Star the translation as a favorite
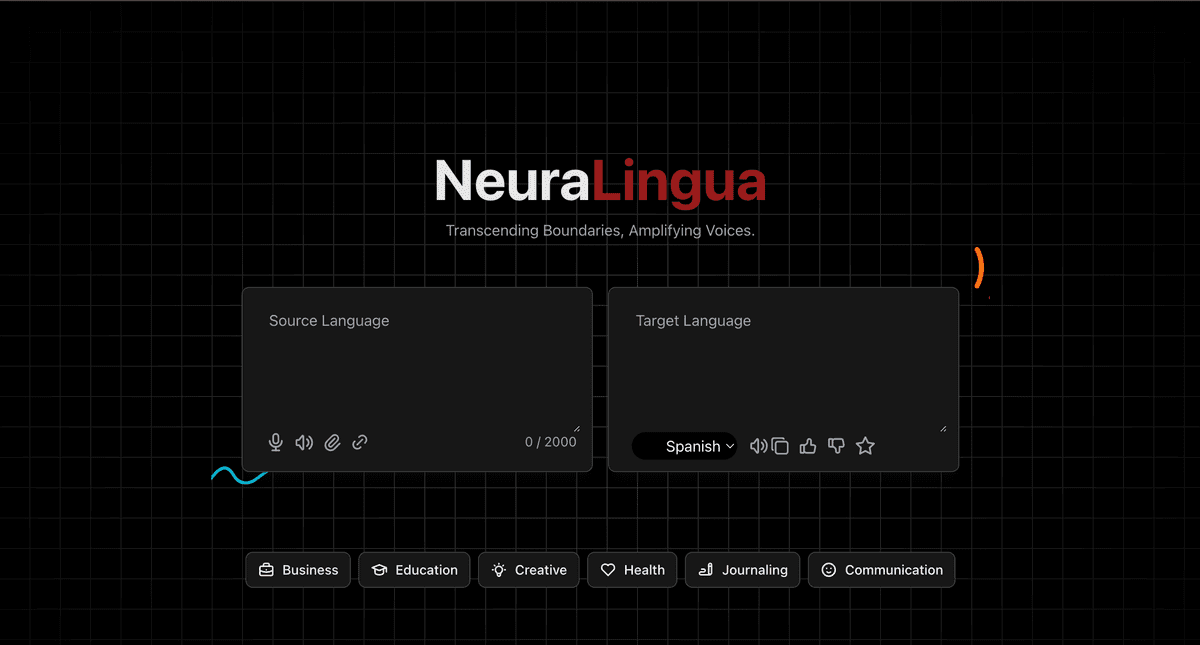Viewport: 1200px width, 645px height. 865,446
